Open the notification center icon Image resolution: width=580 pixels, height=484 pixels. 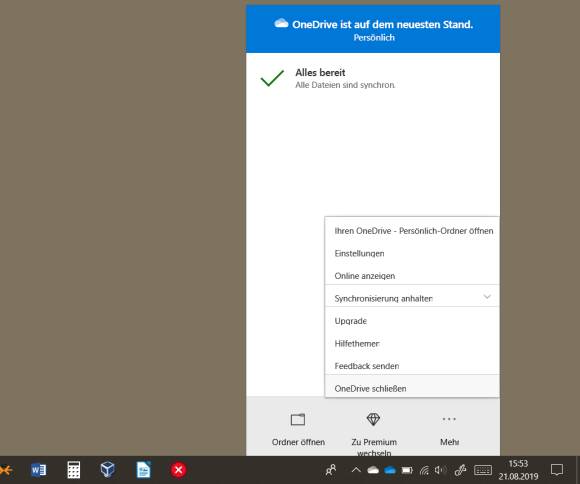tap(557, 470)
